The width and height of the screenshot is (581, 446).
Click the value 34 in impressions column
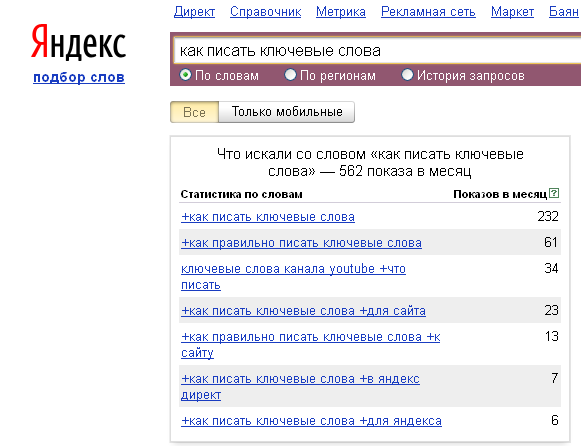pyautogui.click(x=551, y=268)
